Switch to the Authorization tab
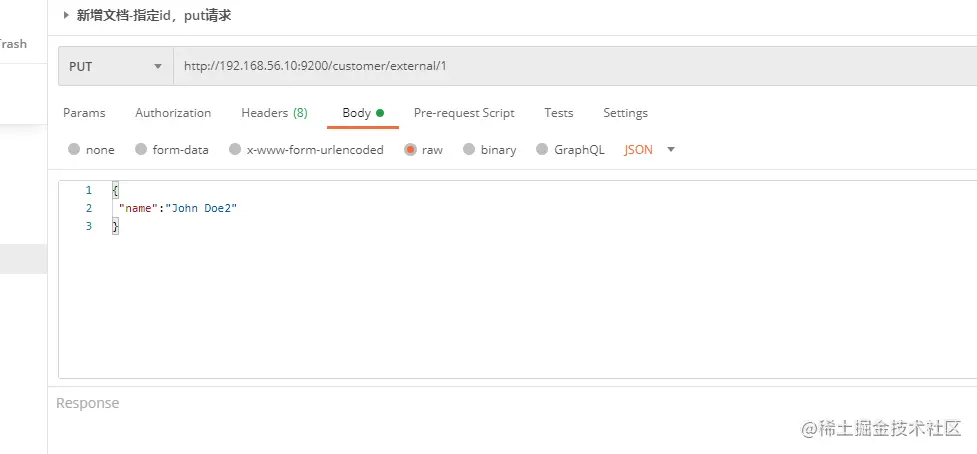This screenshot has height=454, width=977. click(173, 113)
